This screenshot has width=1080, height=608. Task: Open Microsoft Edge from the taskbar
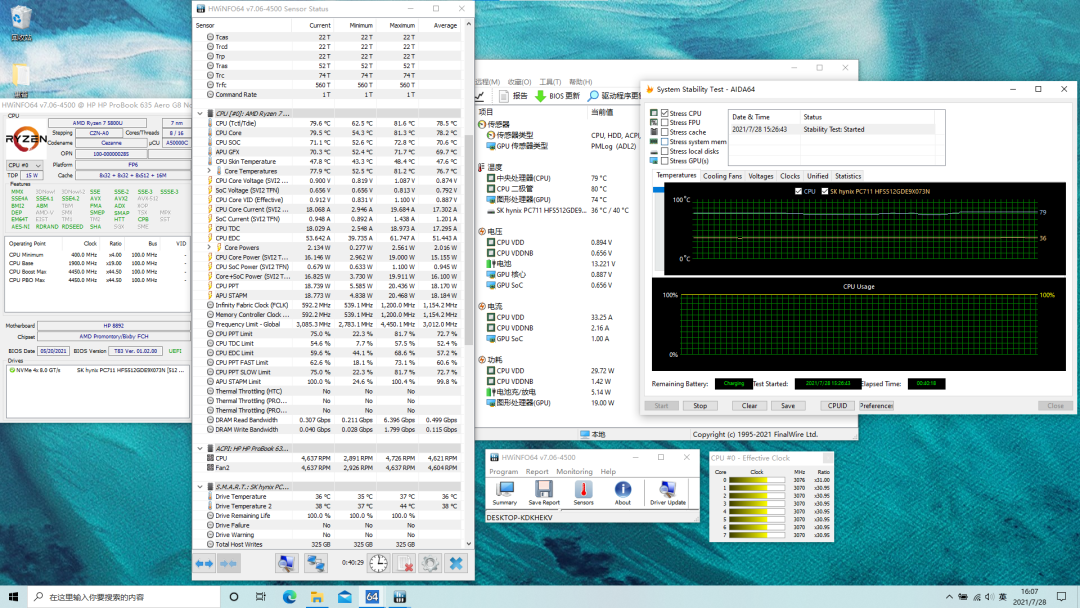tap(289, 597)
